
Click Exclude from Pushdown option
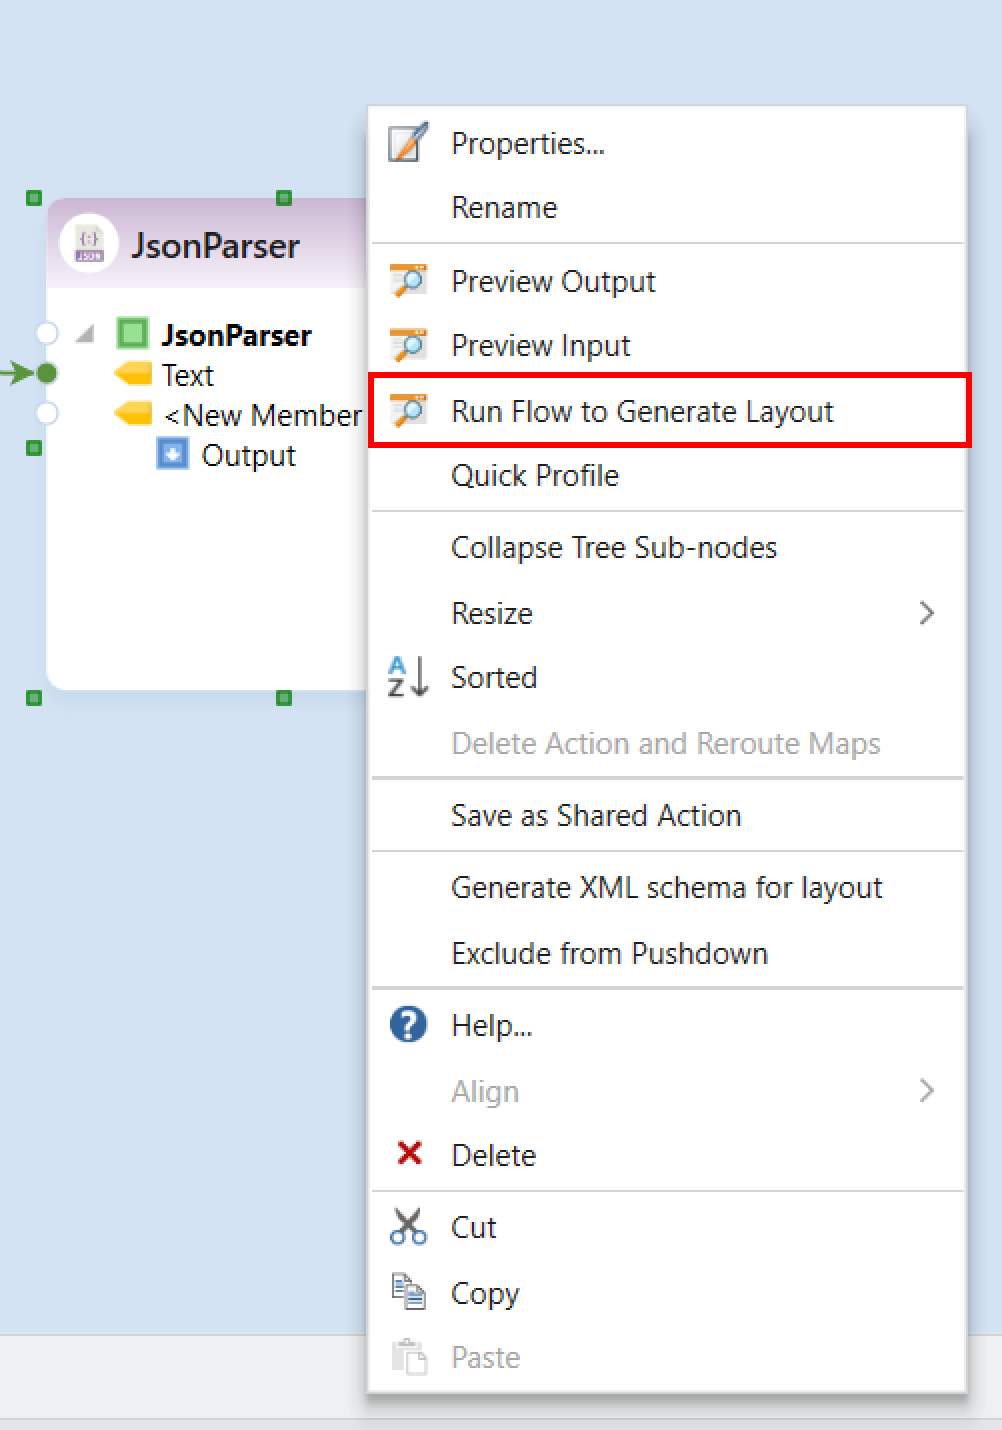click(x=609, y=954)
